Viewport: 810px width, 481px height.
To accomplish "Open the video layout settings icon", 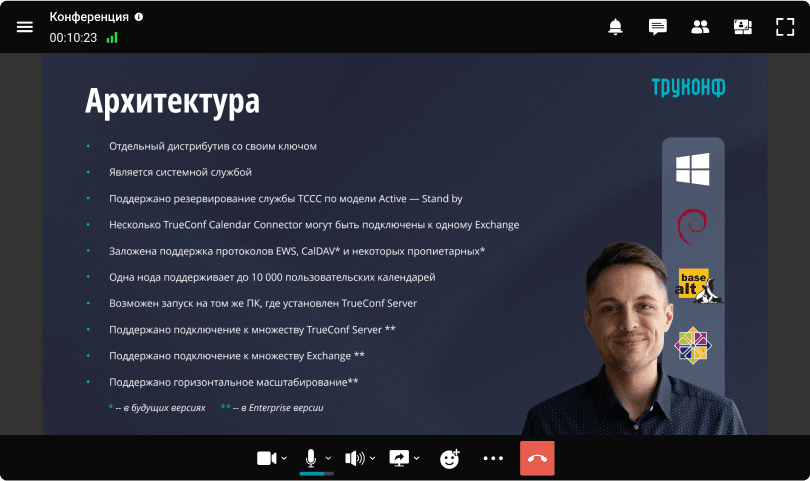I will (x=742, y=27).
